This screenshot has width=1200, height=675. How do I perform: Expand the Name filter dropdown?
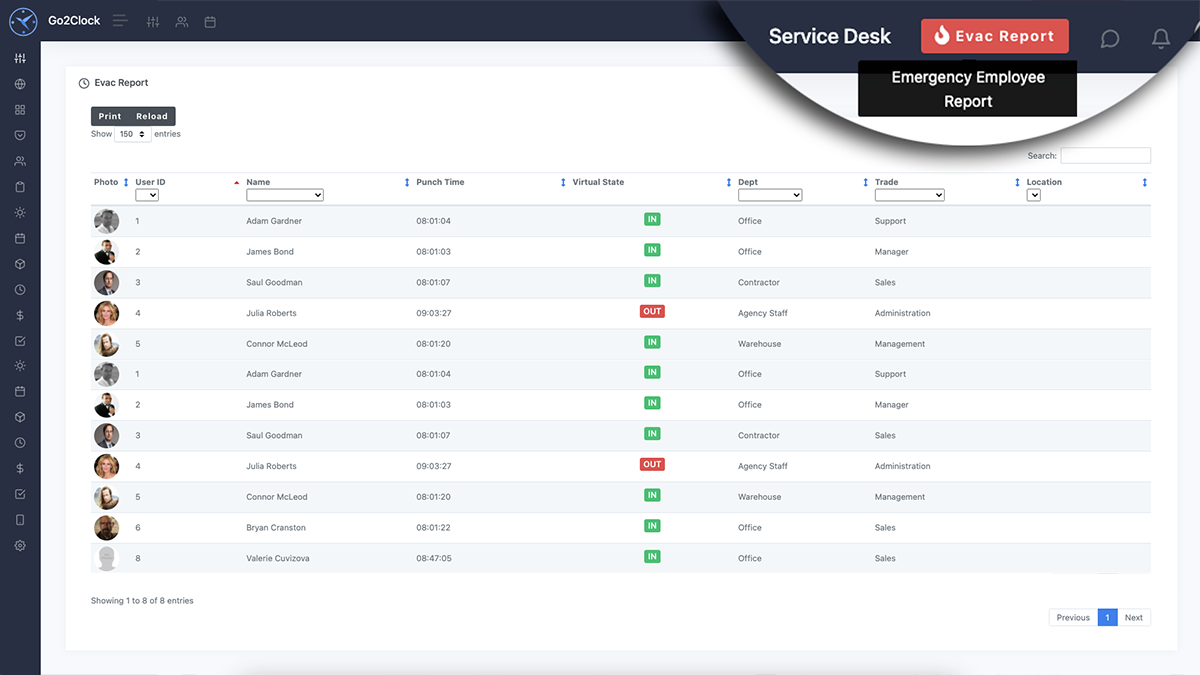click(285, 195)
